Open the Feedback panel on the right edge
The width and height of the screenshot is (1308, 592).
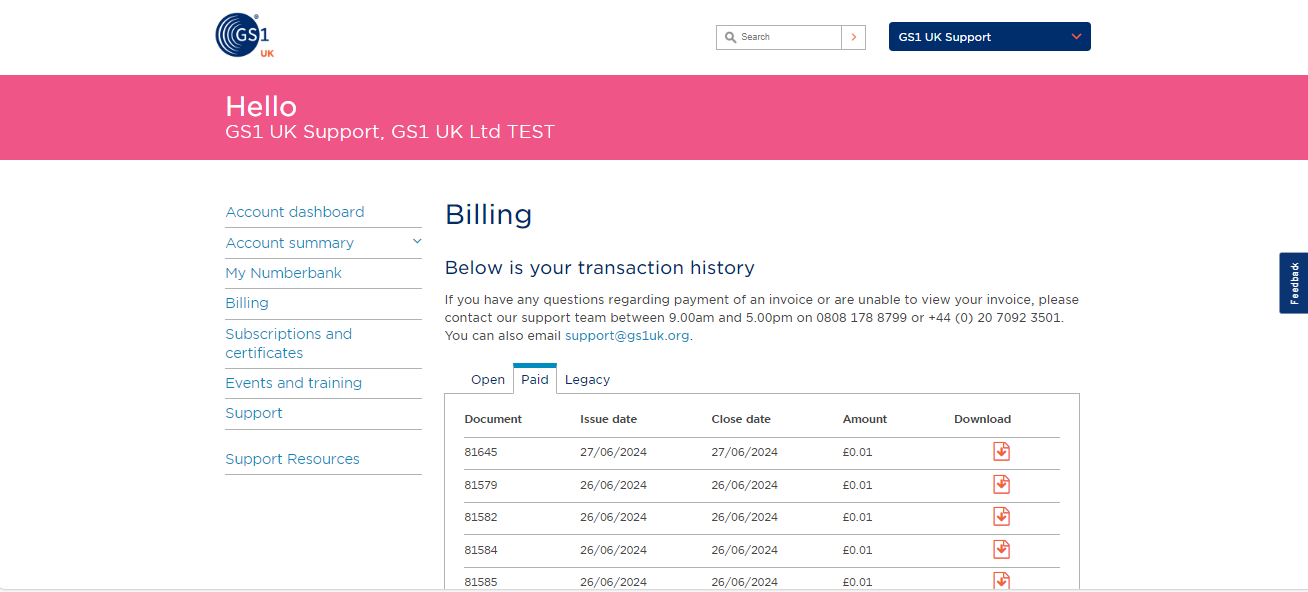[1295, 283]
